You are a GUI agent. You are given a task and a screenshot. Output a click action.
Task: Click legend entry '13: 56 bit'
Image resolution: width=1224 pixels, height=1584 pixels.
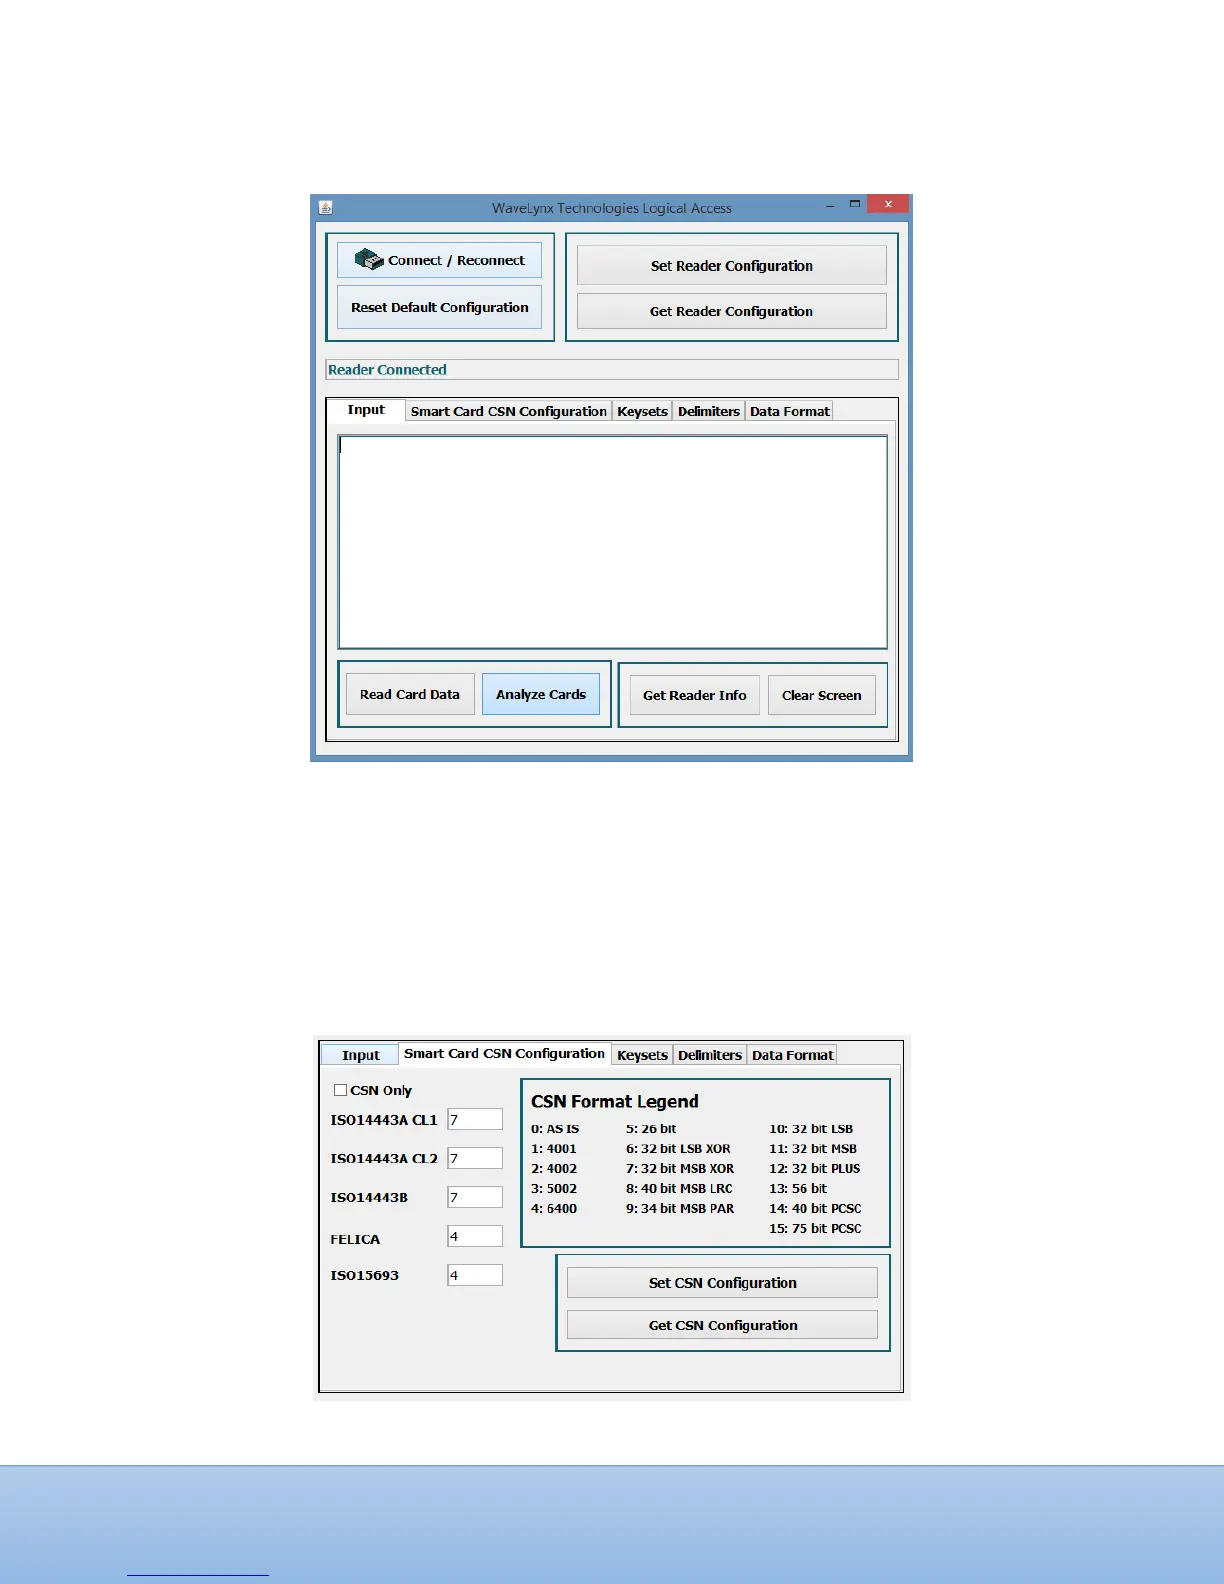[x=798, y=1188]
